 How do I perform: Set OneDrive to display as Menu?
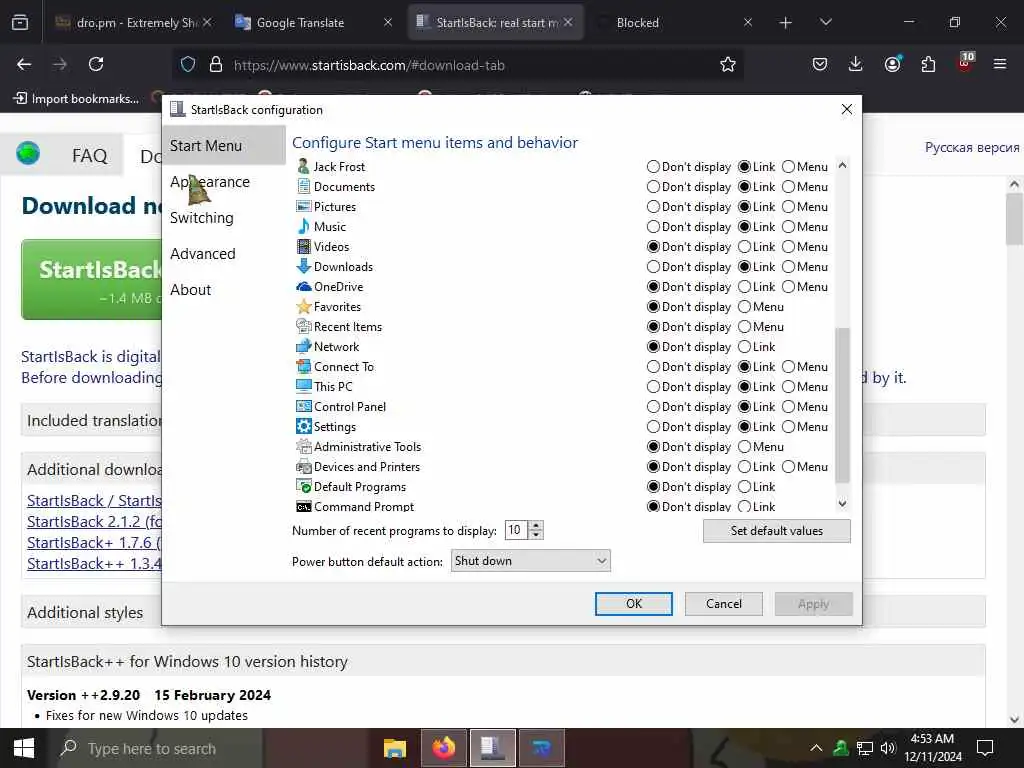point(788,287)
